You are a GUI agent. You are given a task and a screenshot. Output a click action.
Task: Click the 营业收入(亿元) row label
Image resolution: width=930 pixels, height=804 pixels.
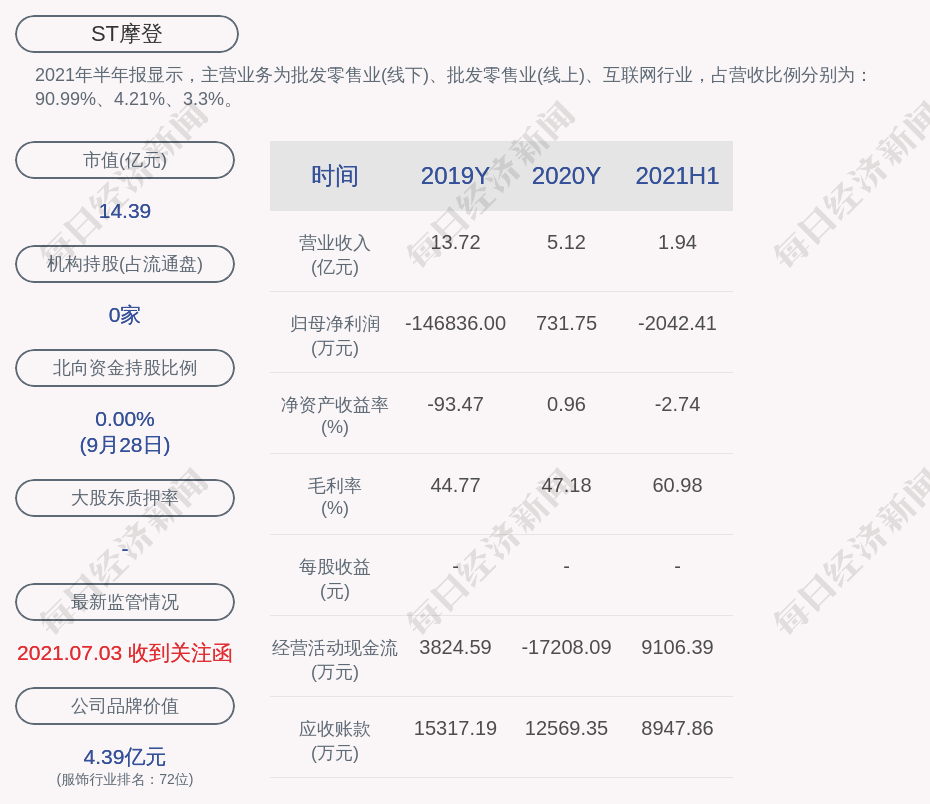point(335,255)
